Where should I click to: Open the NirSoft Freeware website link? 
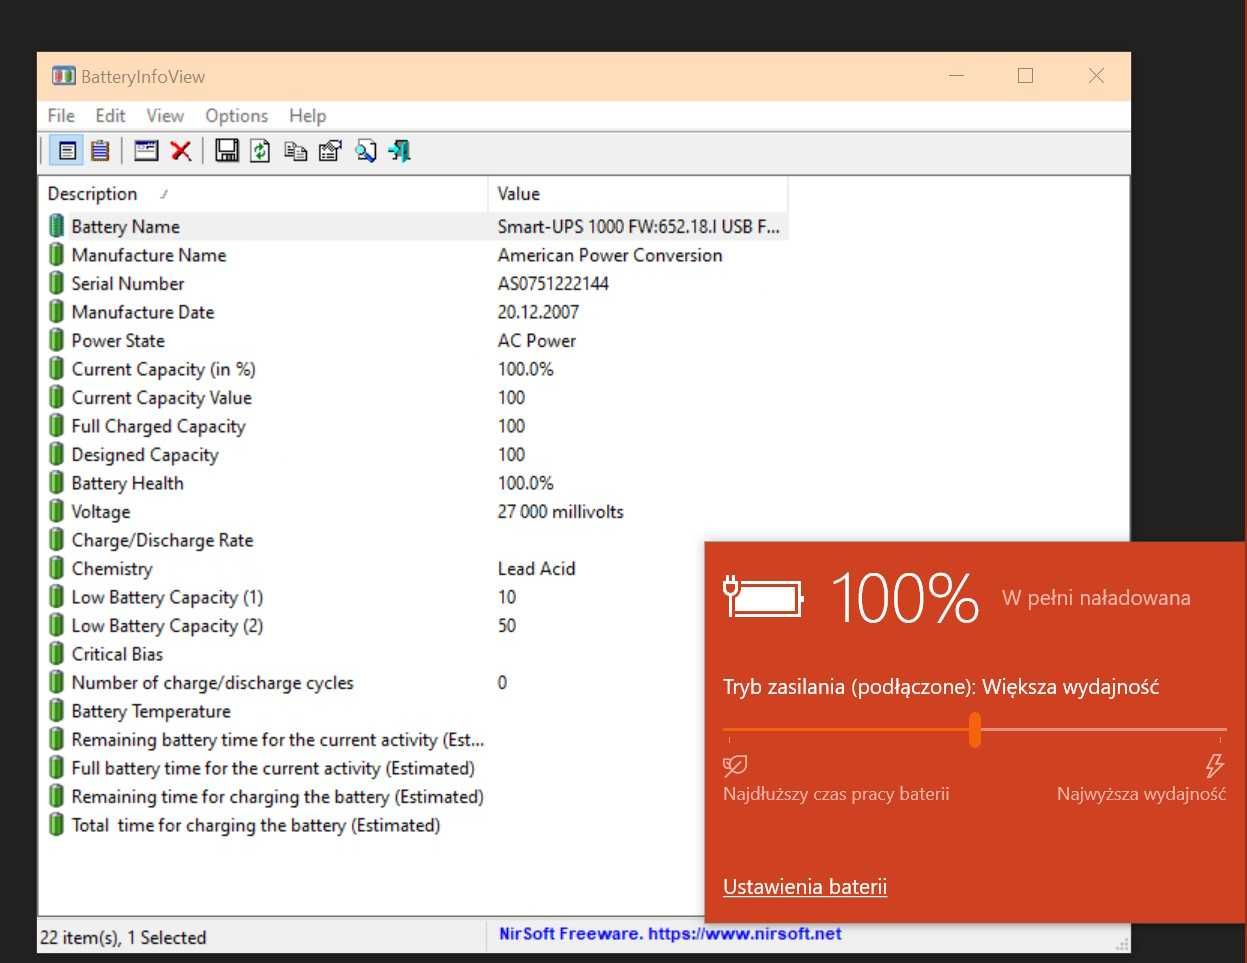[670, 934]
